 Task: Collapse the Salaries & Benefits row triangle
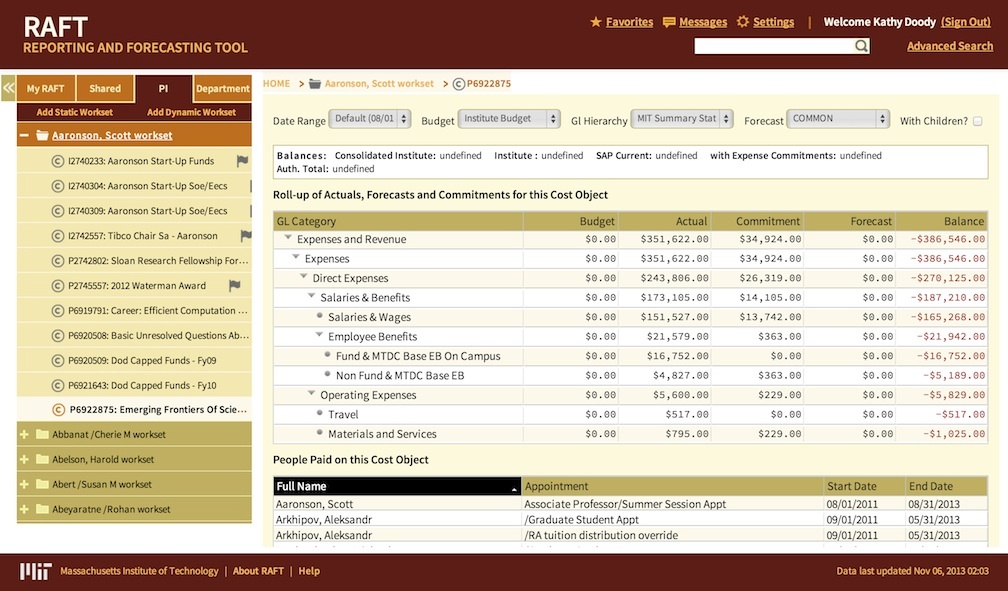pyautogui.click(x=311, y=296)
